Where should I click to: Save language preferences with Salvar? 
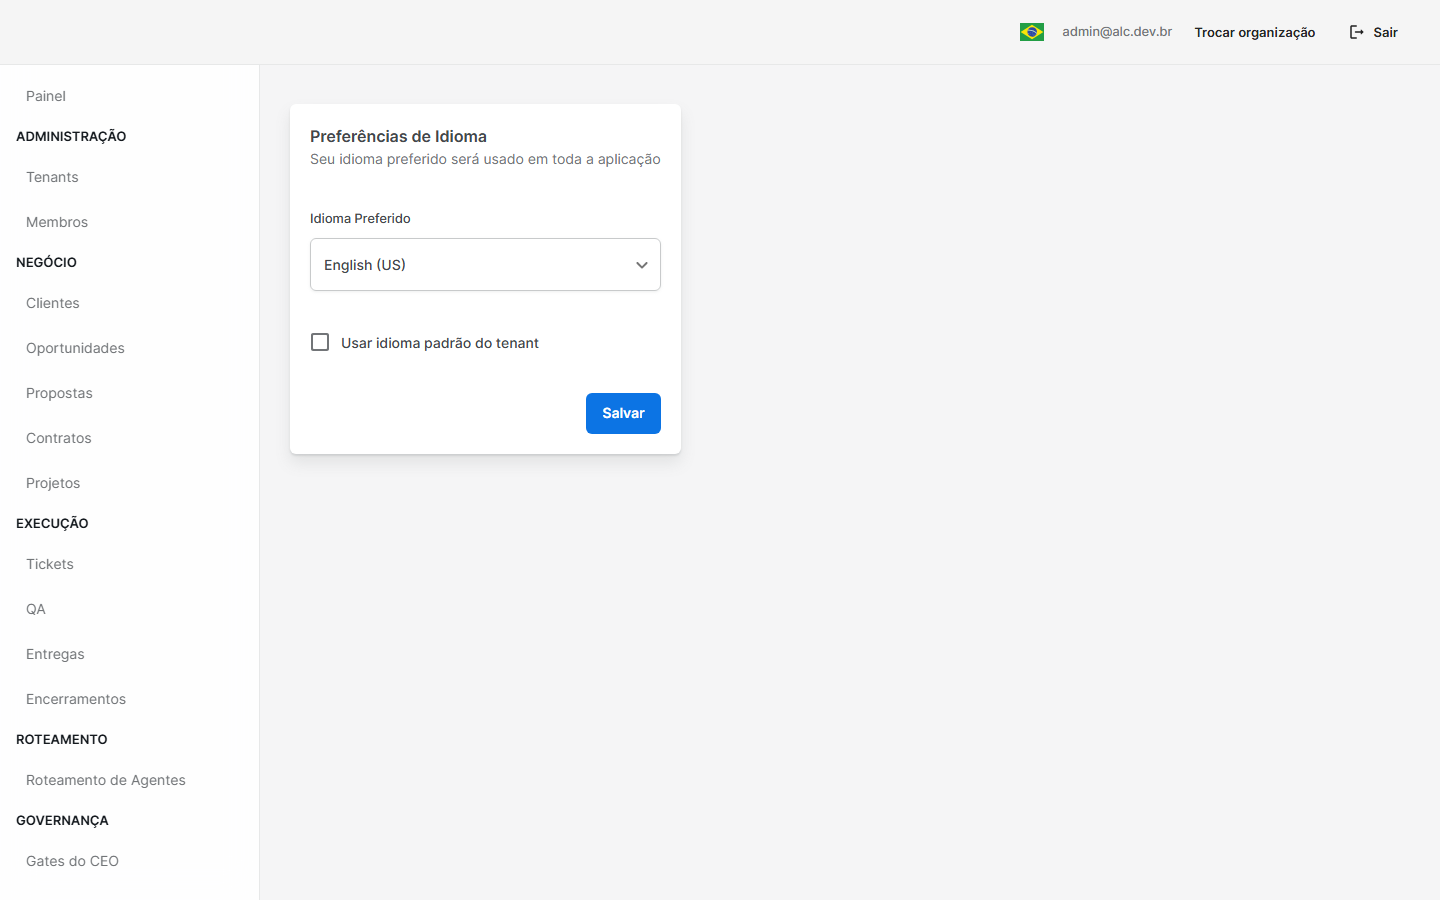623,413
